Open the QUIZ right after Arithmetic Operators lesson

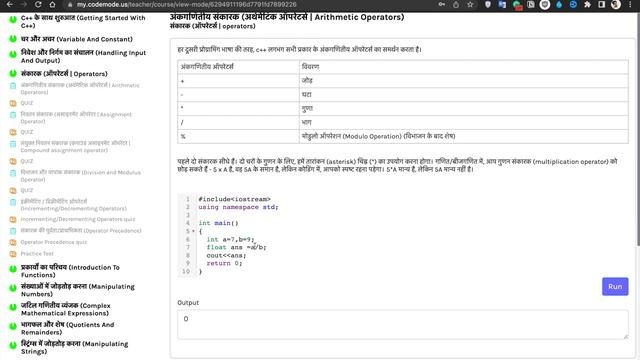[27, 103]
